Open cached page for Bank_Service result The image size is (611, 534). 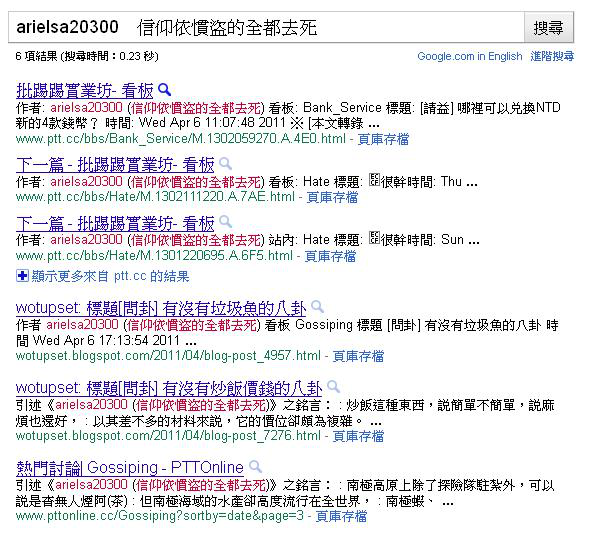pyautogui.click(x=383, y=139)
